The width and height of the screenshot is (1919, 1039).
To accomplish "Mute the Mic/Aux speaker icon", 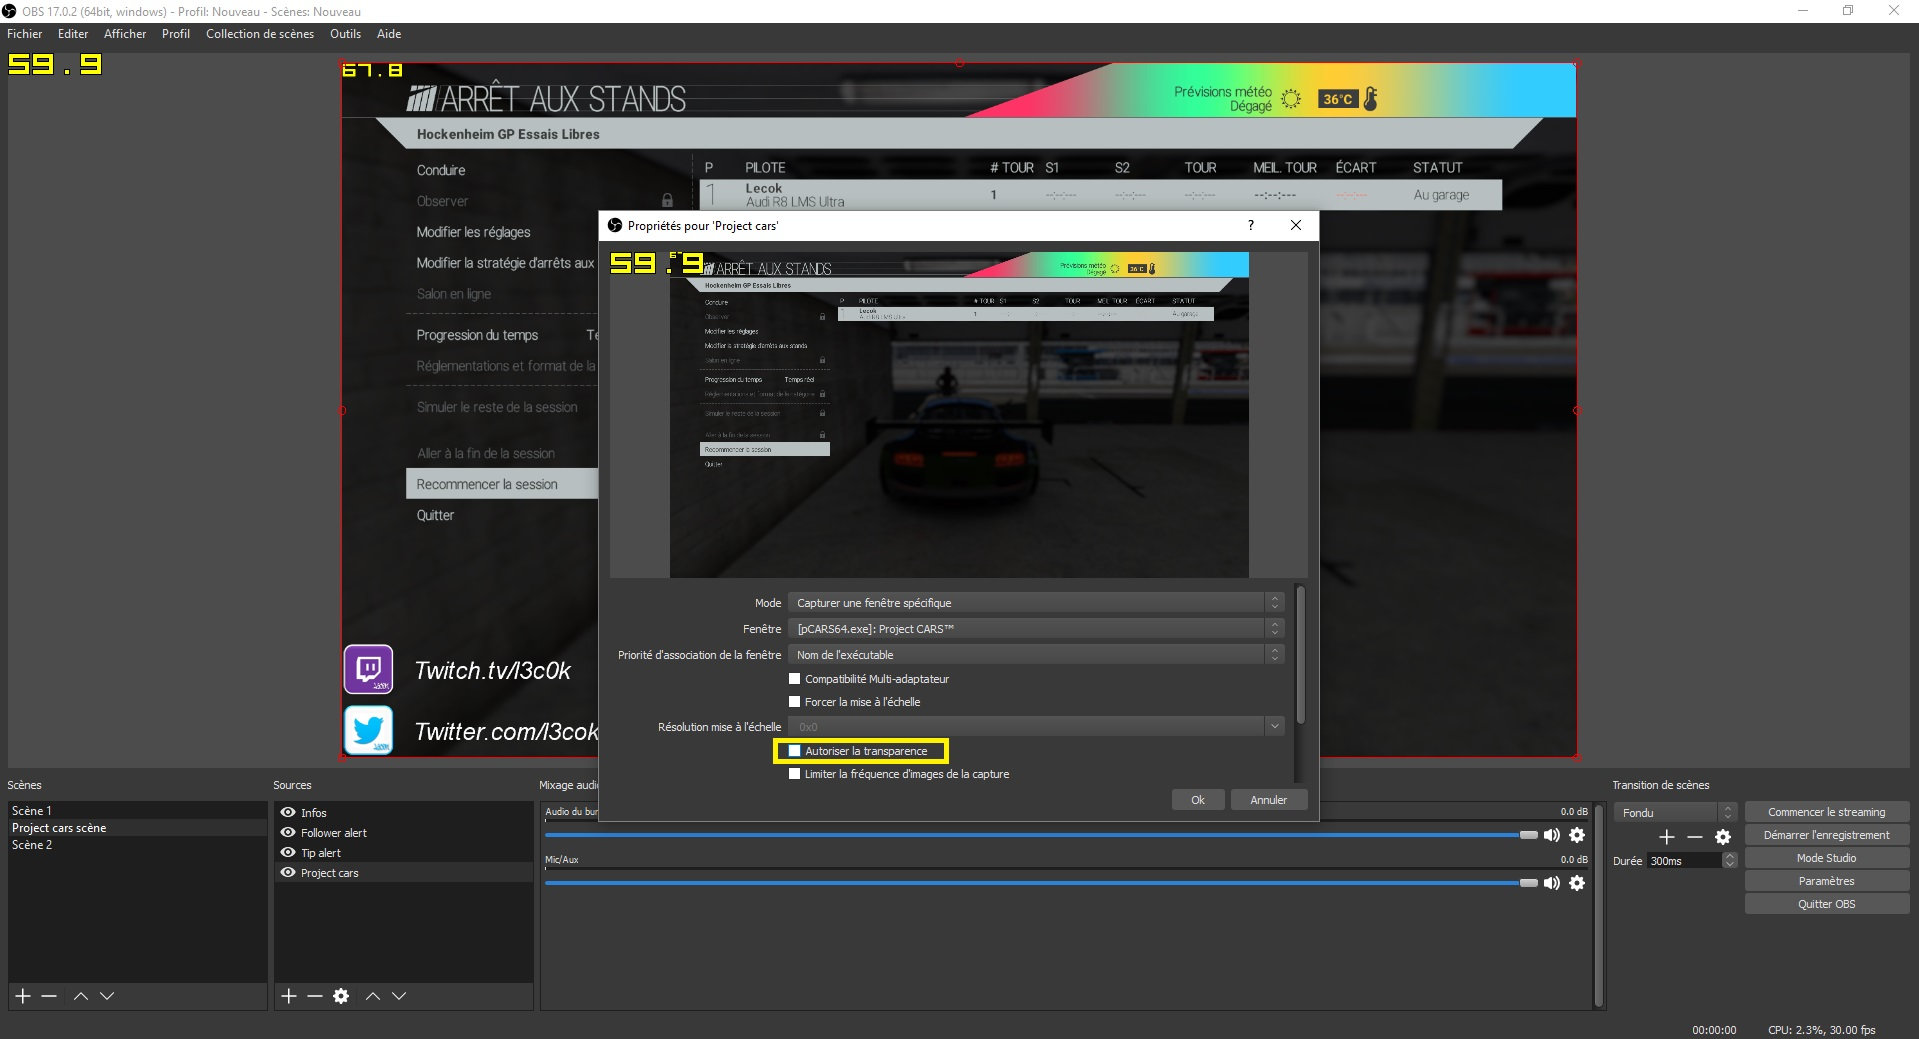I will (1552, 883).
